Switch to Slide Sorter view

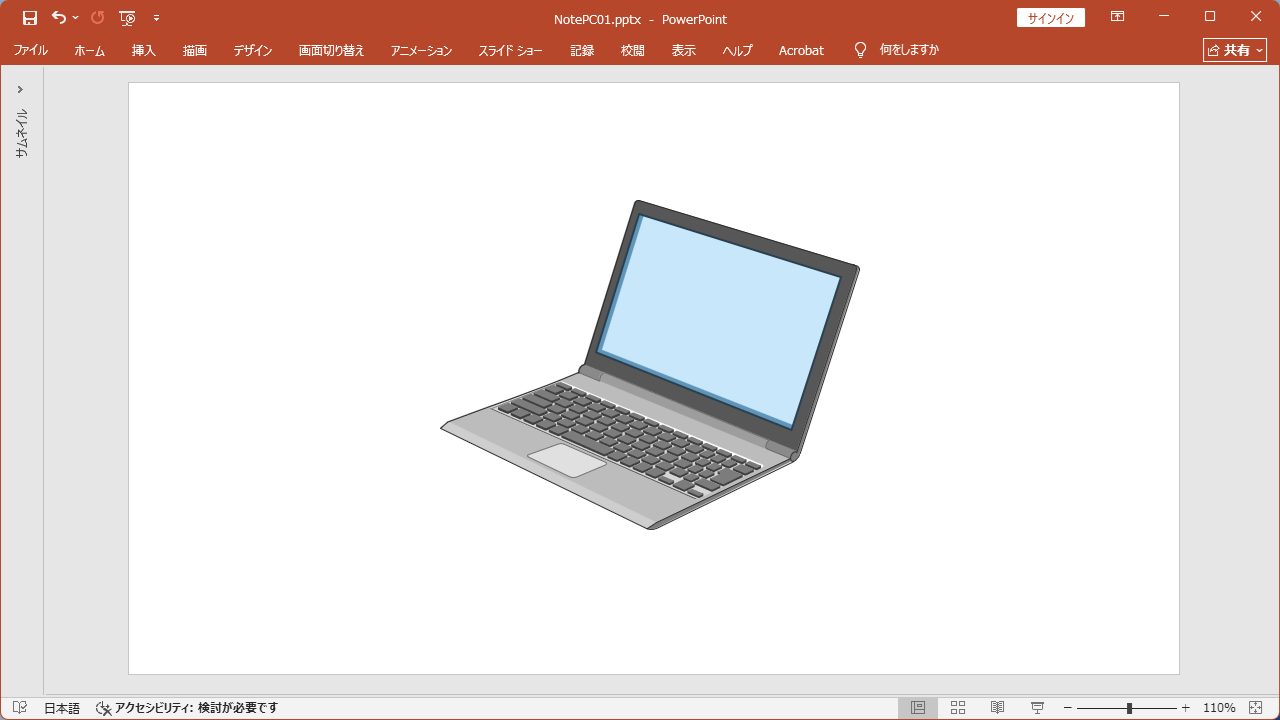(x=957, y=707)
